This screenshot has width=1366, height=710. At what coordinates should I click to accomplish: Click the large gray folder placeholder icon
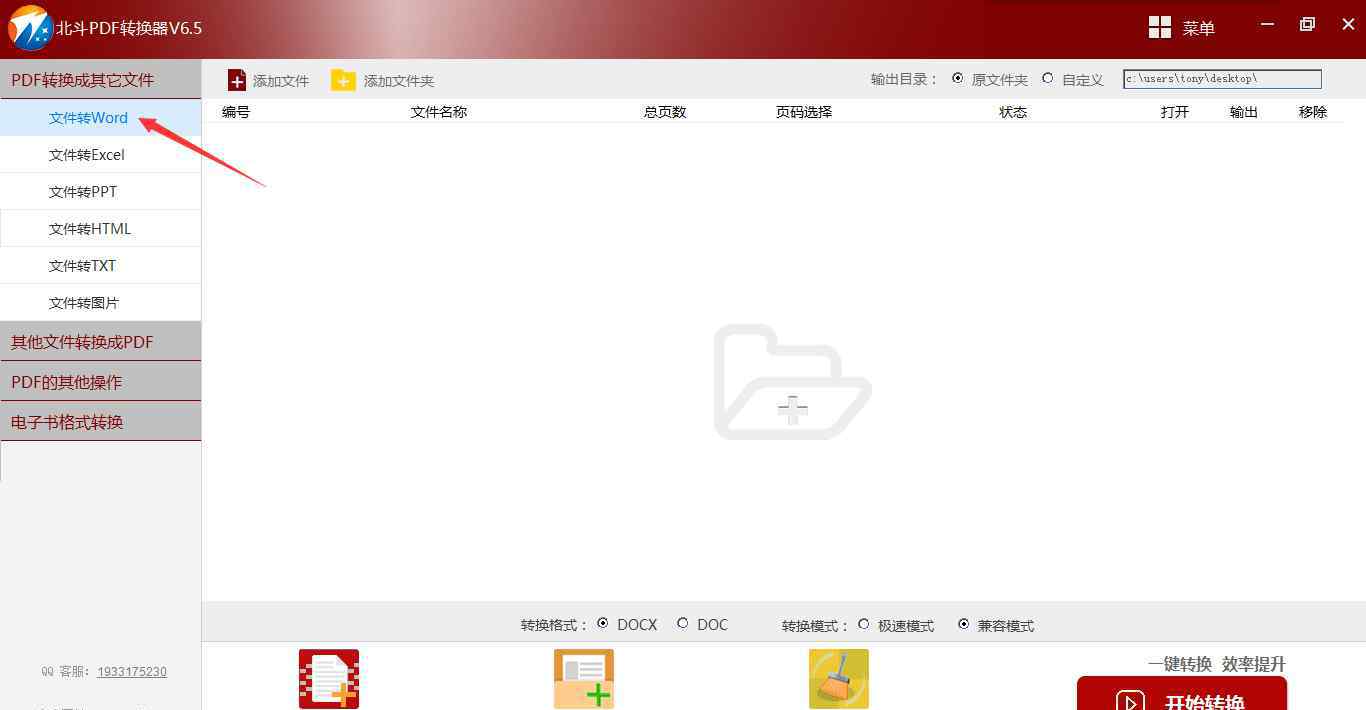tap(792, 382)
